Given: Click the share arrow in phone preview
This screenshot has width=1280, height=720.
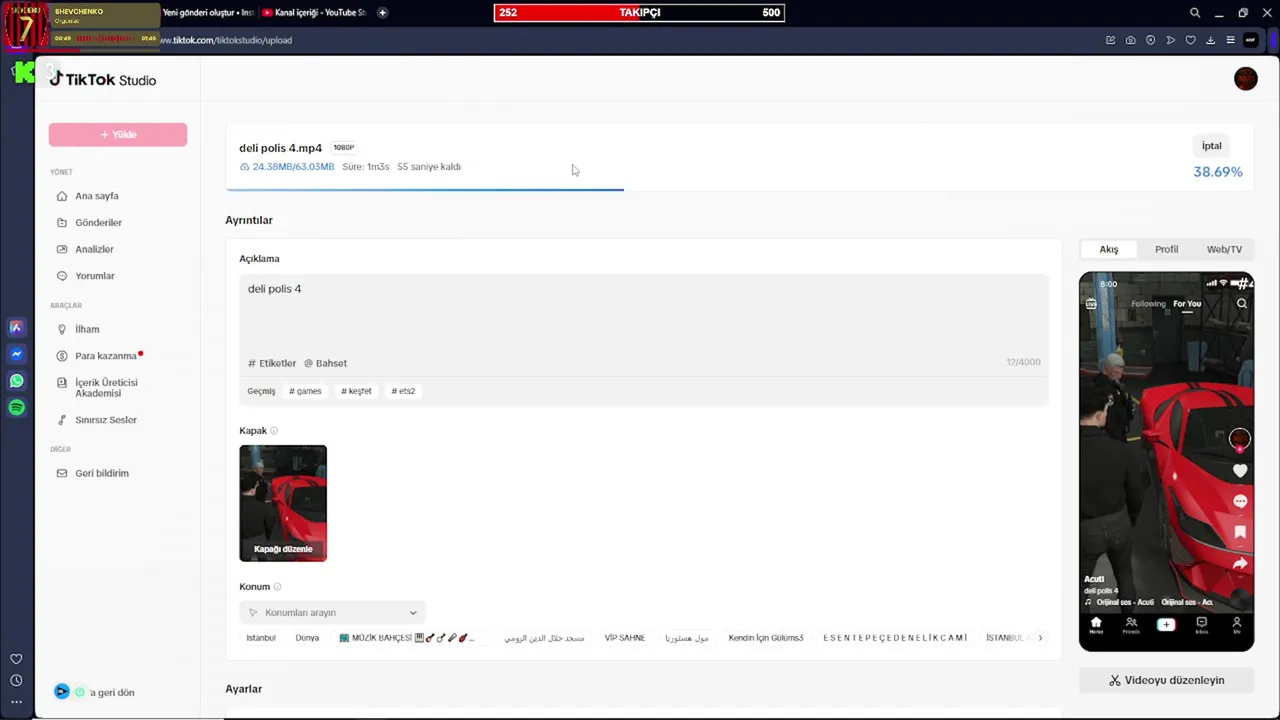Looking at the screenshot, I should coord(1240,564).
